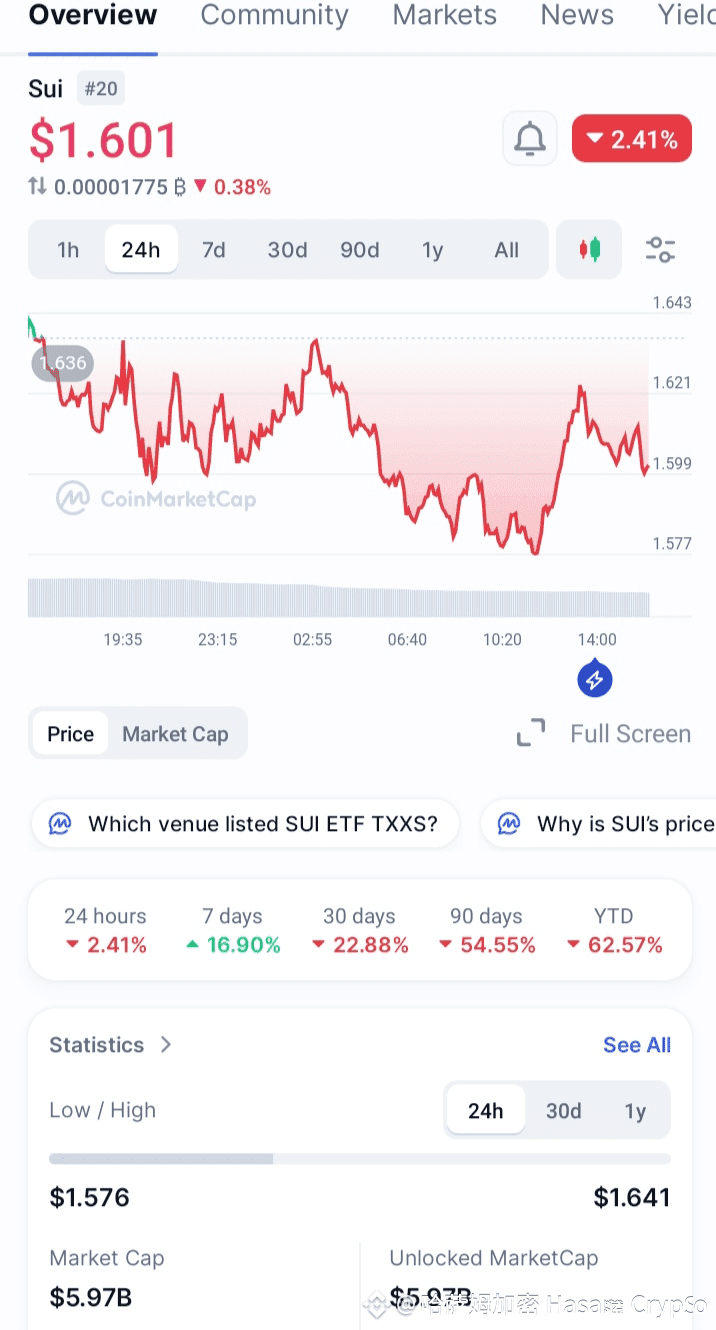716x1330 pixels.
Task: Switch chart to Market Cap
Action: point(175,734)
